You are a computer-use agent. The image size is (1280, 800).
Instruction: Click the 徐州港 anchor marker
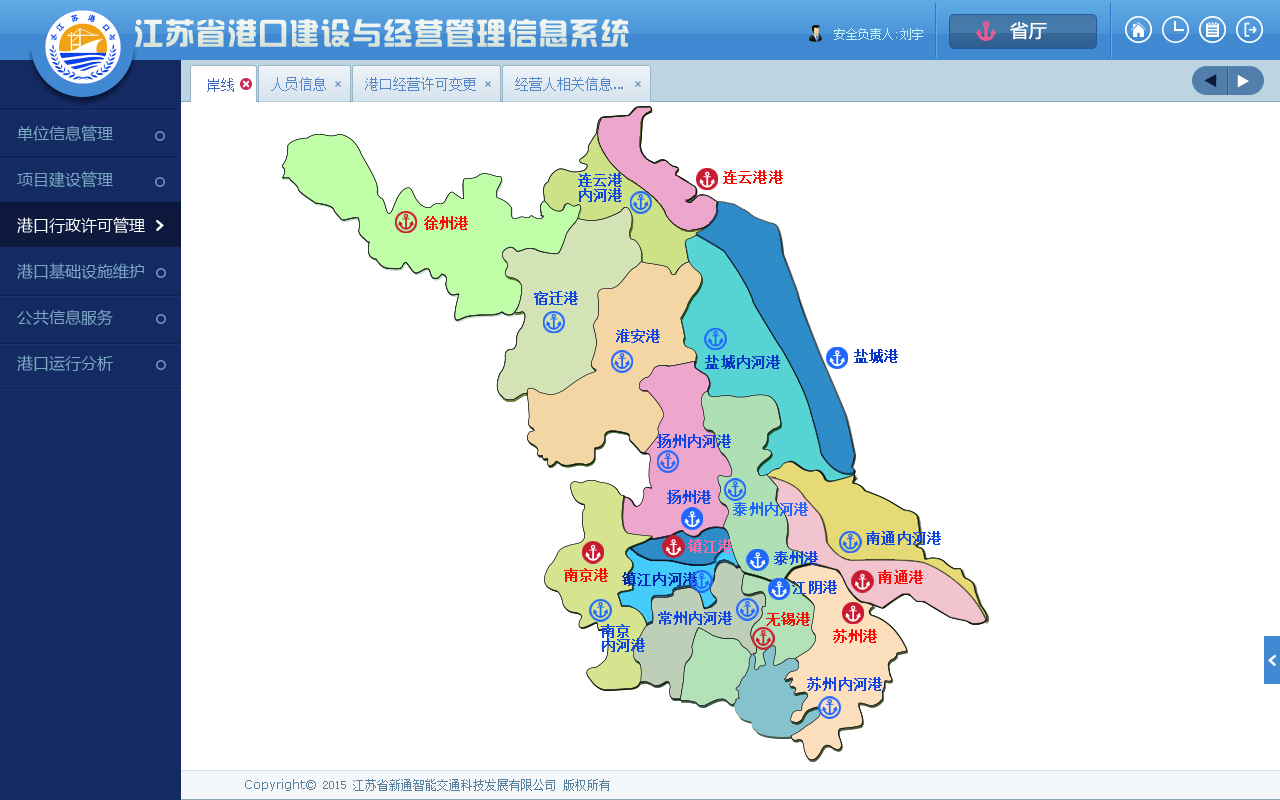pos(406,222)
